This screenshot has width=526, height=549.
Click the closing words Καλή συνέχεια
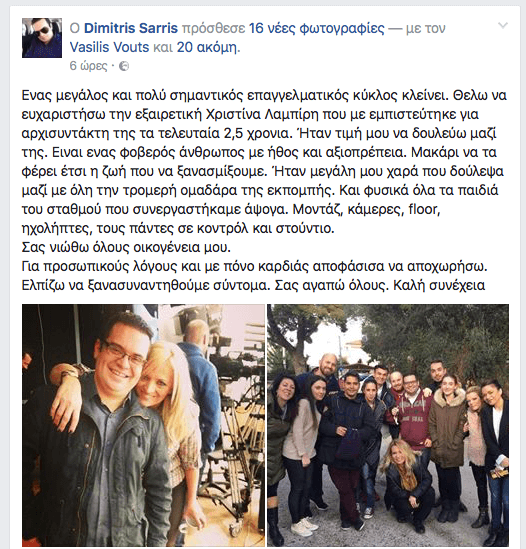tap(439, 285)
